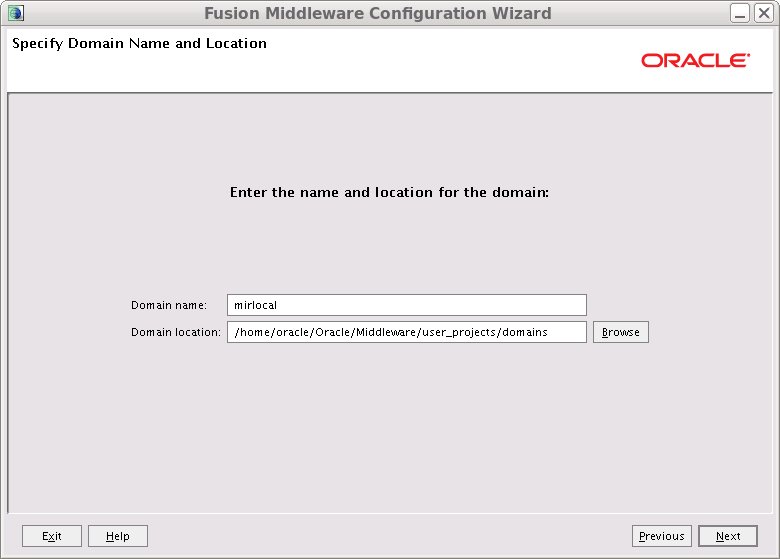780x559 pixels.
Task: Click the 'Specify Domain Name and Location' heading
Action: pos(139,44)
